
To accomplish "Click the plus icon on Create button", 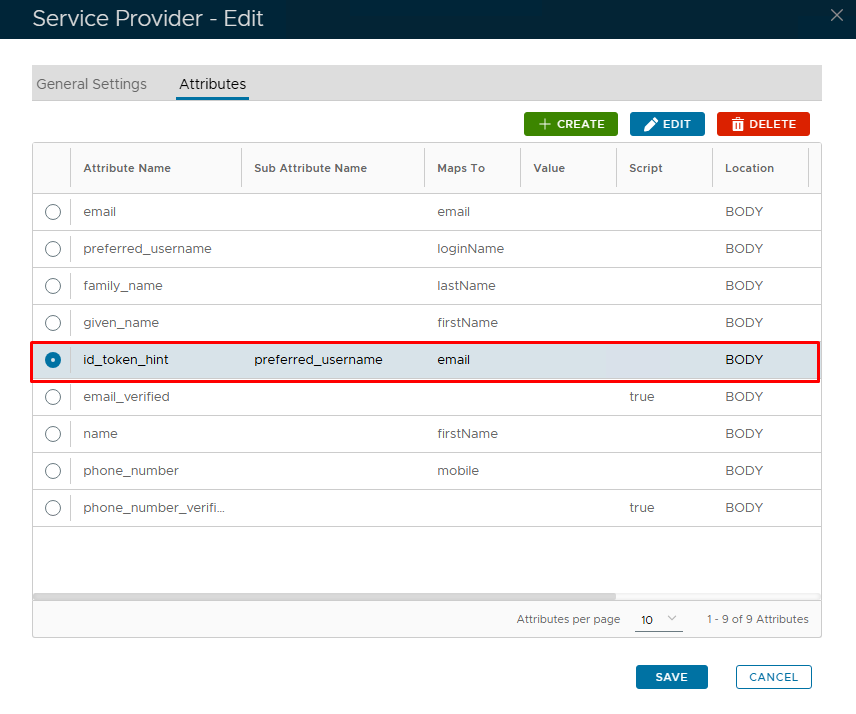I will (545, 124).
